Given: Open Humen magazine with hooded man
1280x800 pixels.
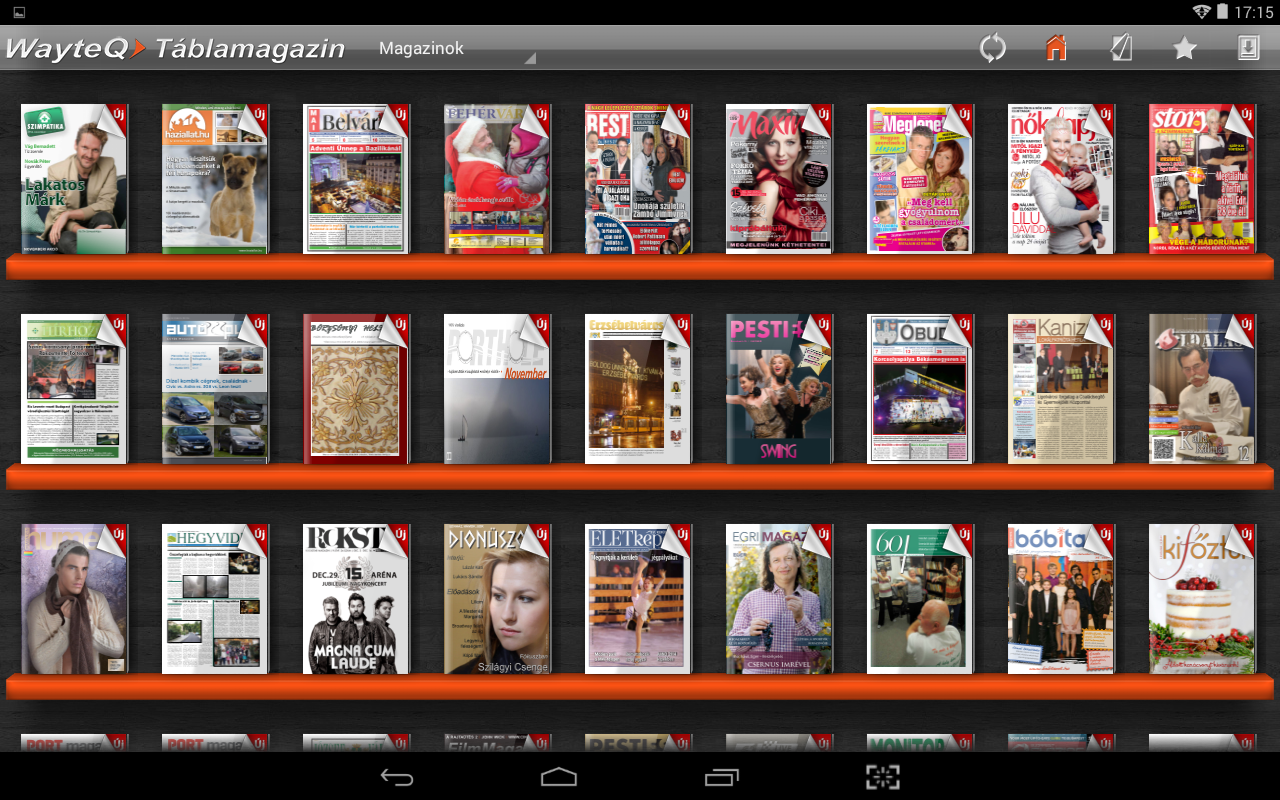Looking at the screenshot, I should coord(74,599).
